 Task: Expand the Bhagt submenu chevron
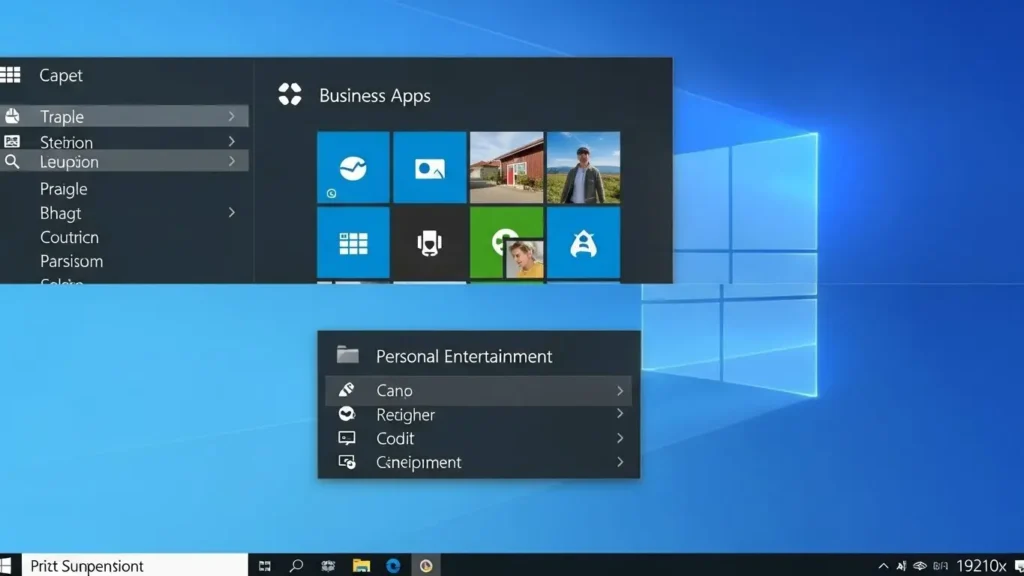[x=231, y=213]
